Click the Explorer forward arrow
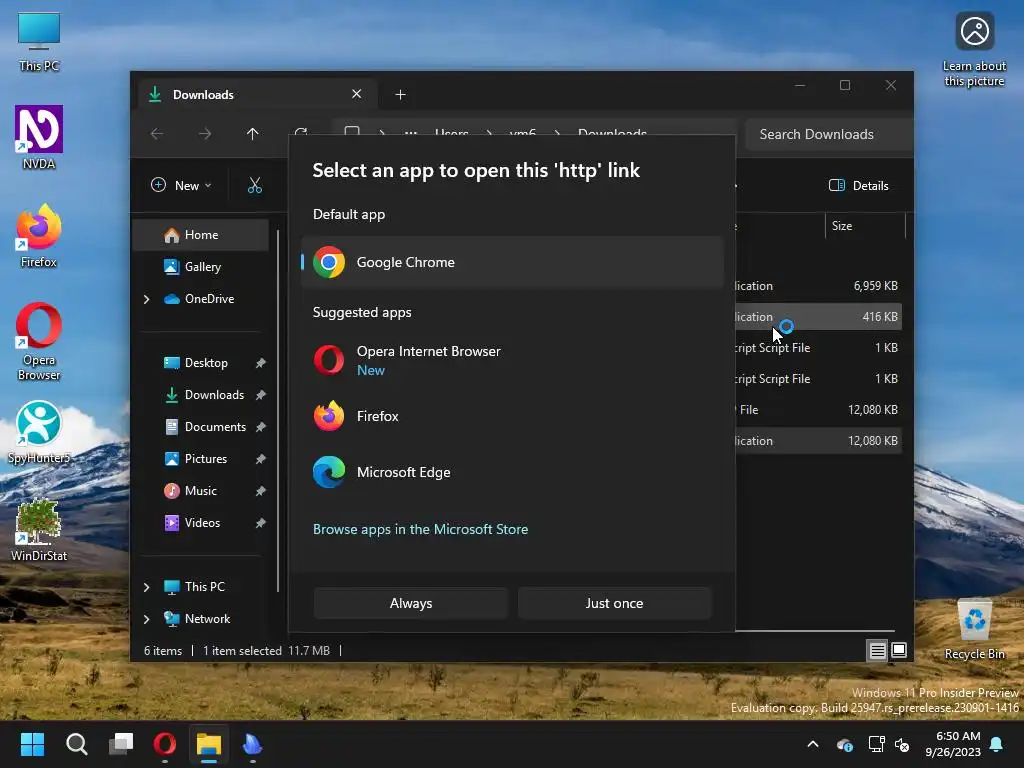This screenshot has height=768, width=1024. click(205, 134)
